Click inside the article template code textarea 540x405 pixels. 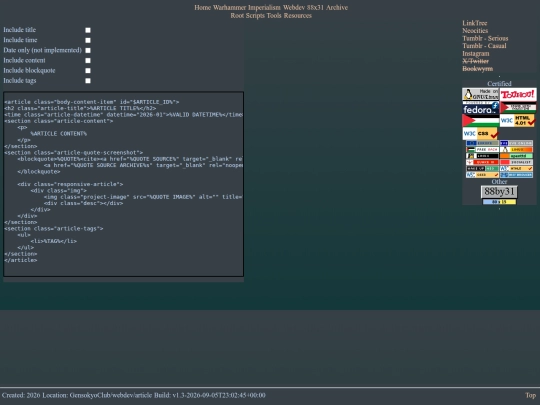tap(123, 184)
